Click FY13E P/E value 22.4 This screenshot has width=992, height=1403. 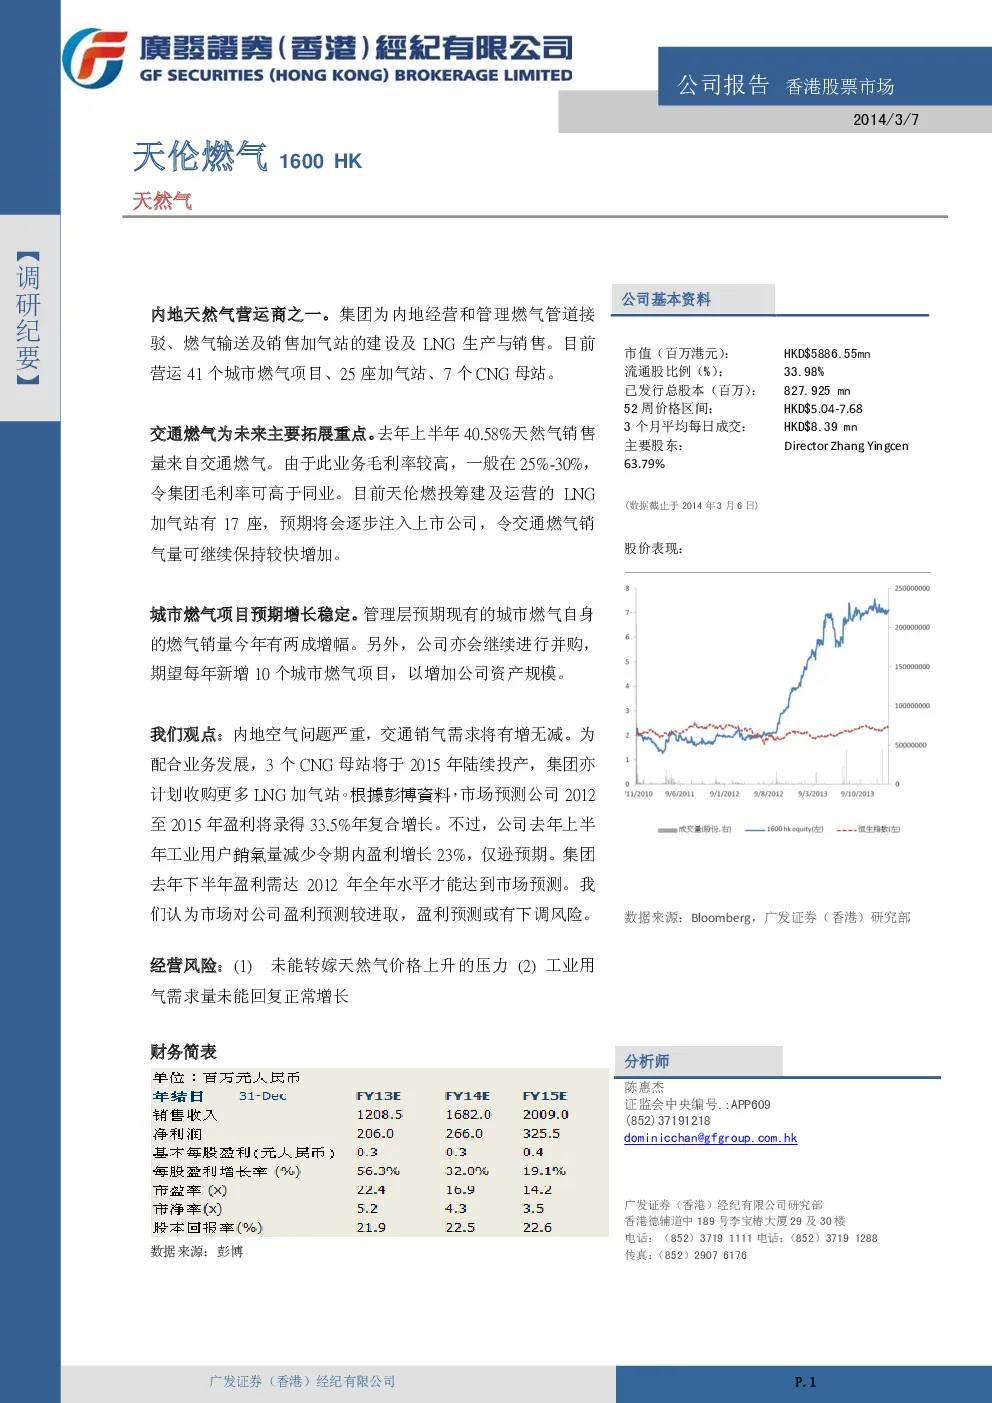tap(371, 1190)
